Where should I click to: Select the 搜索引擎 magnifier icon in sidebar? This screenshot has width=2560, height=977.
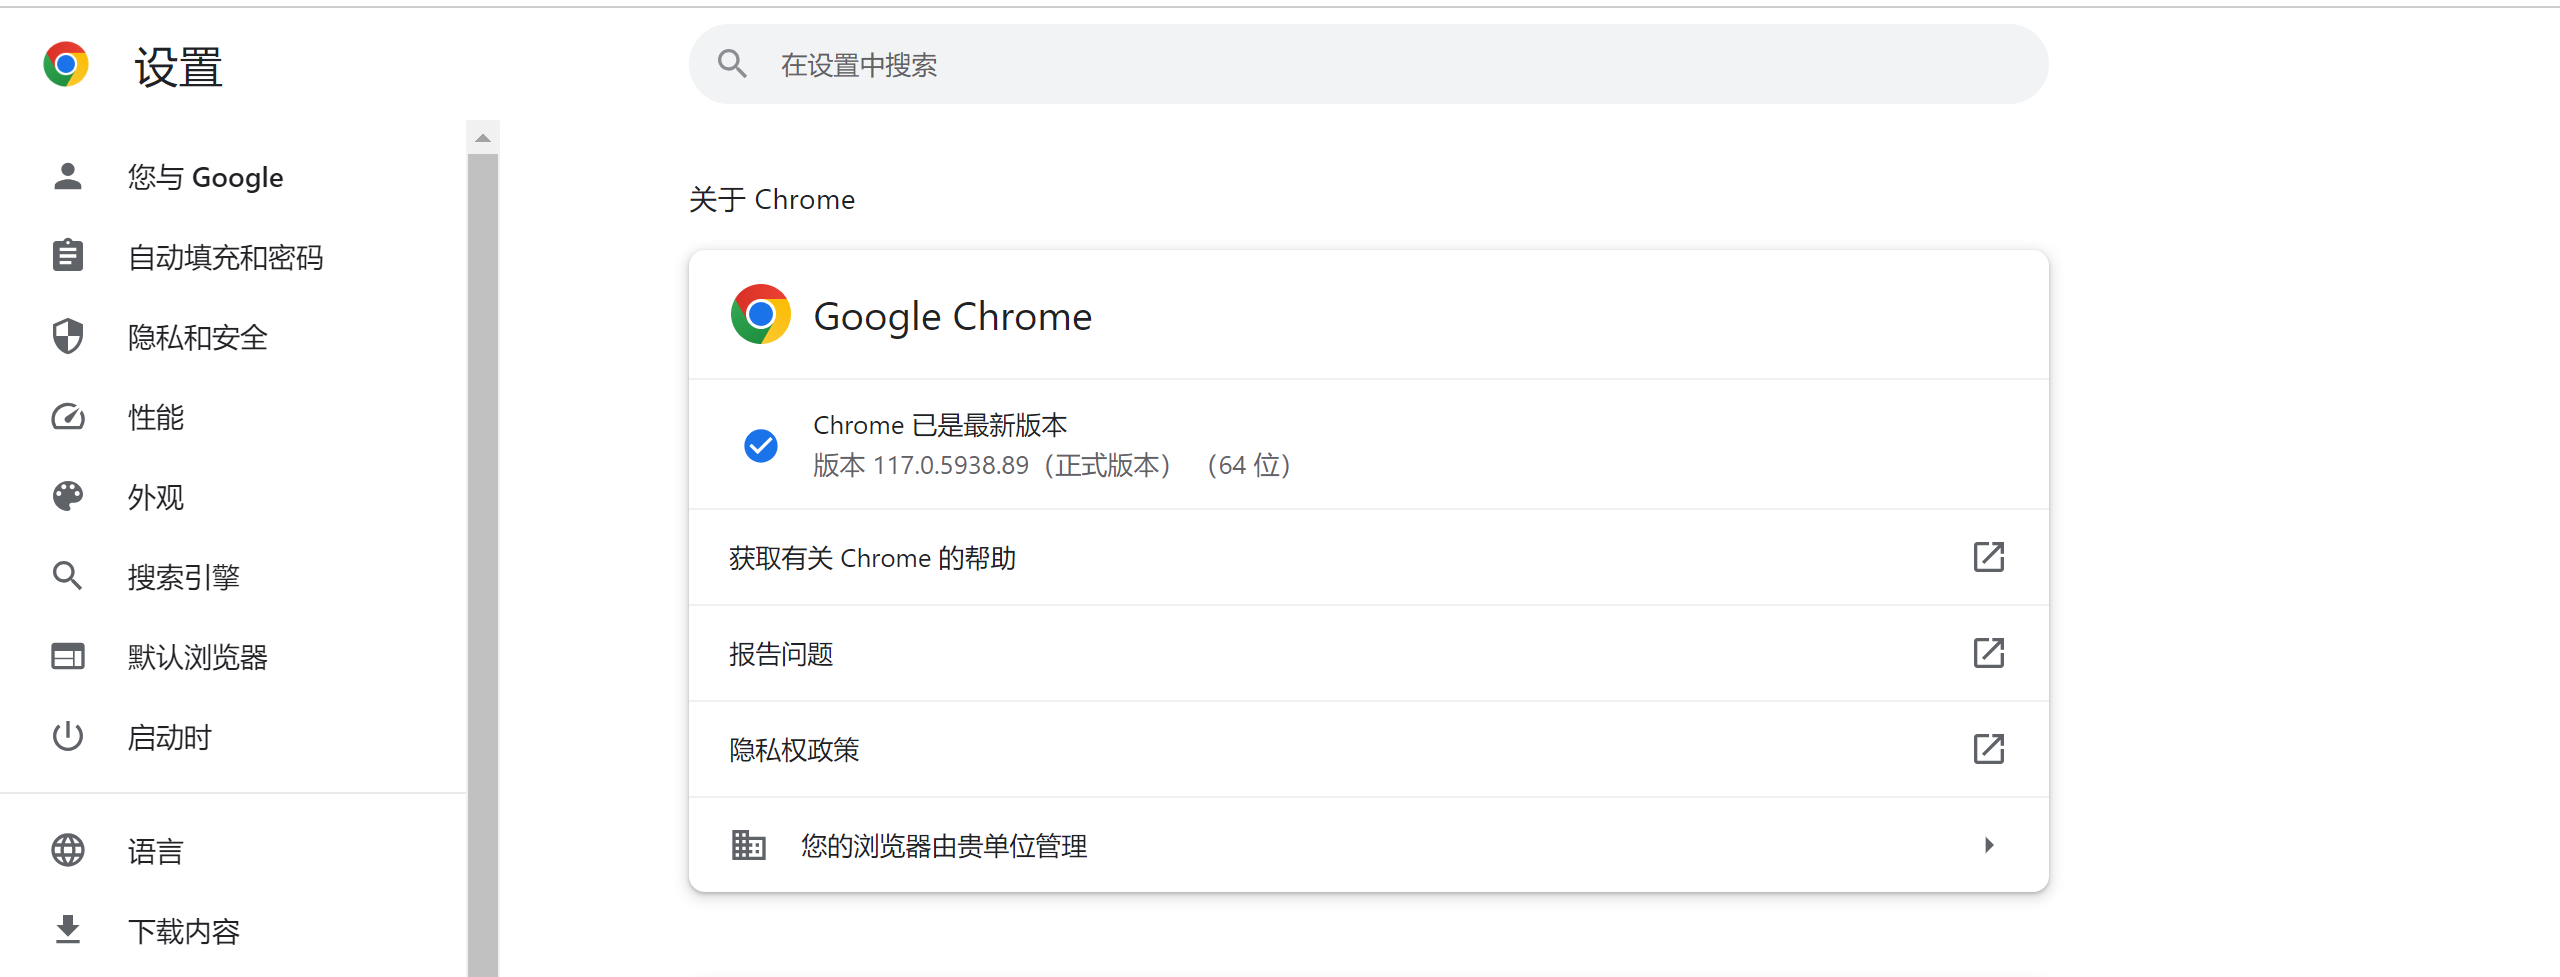67,576
